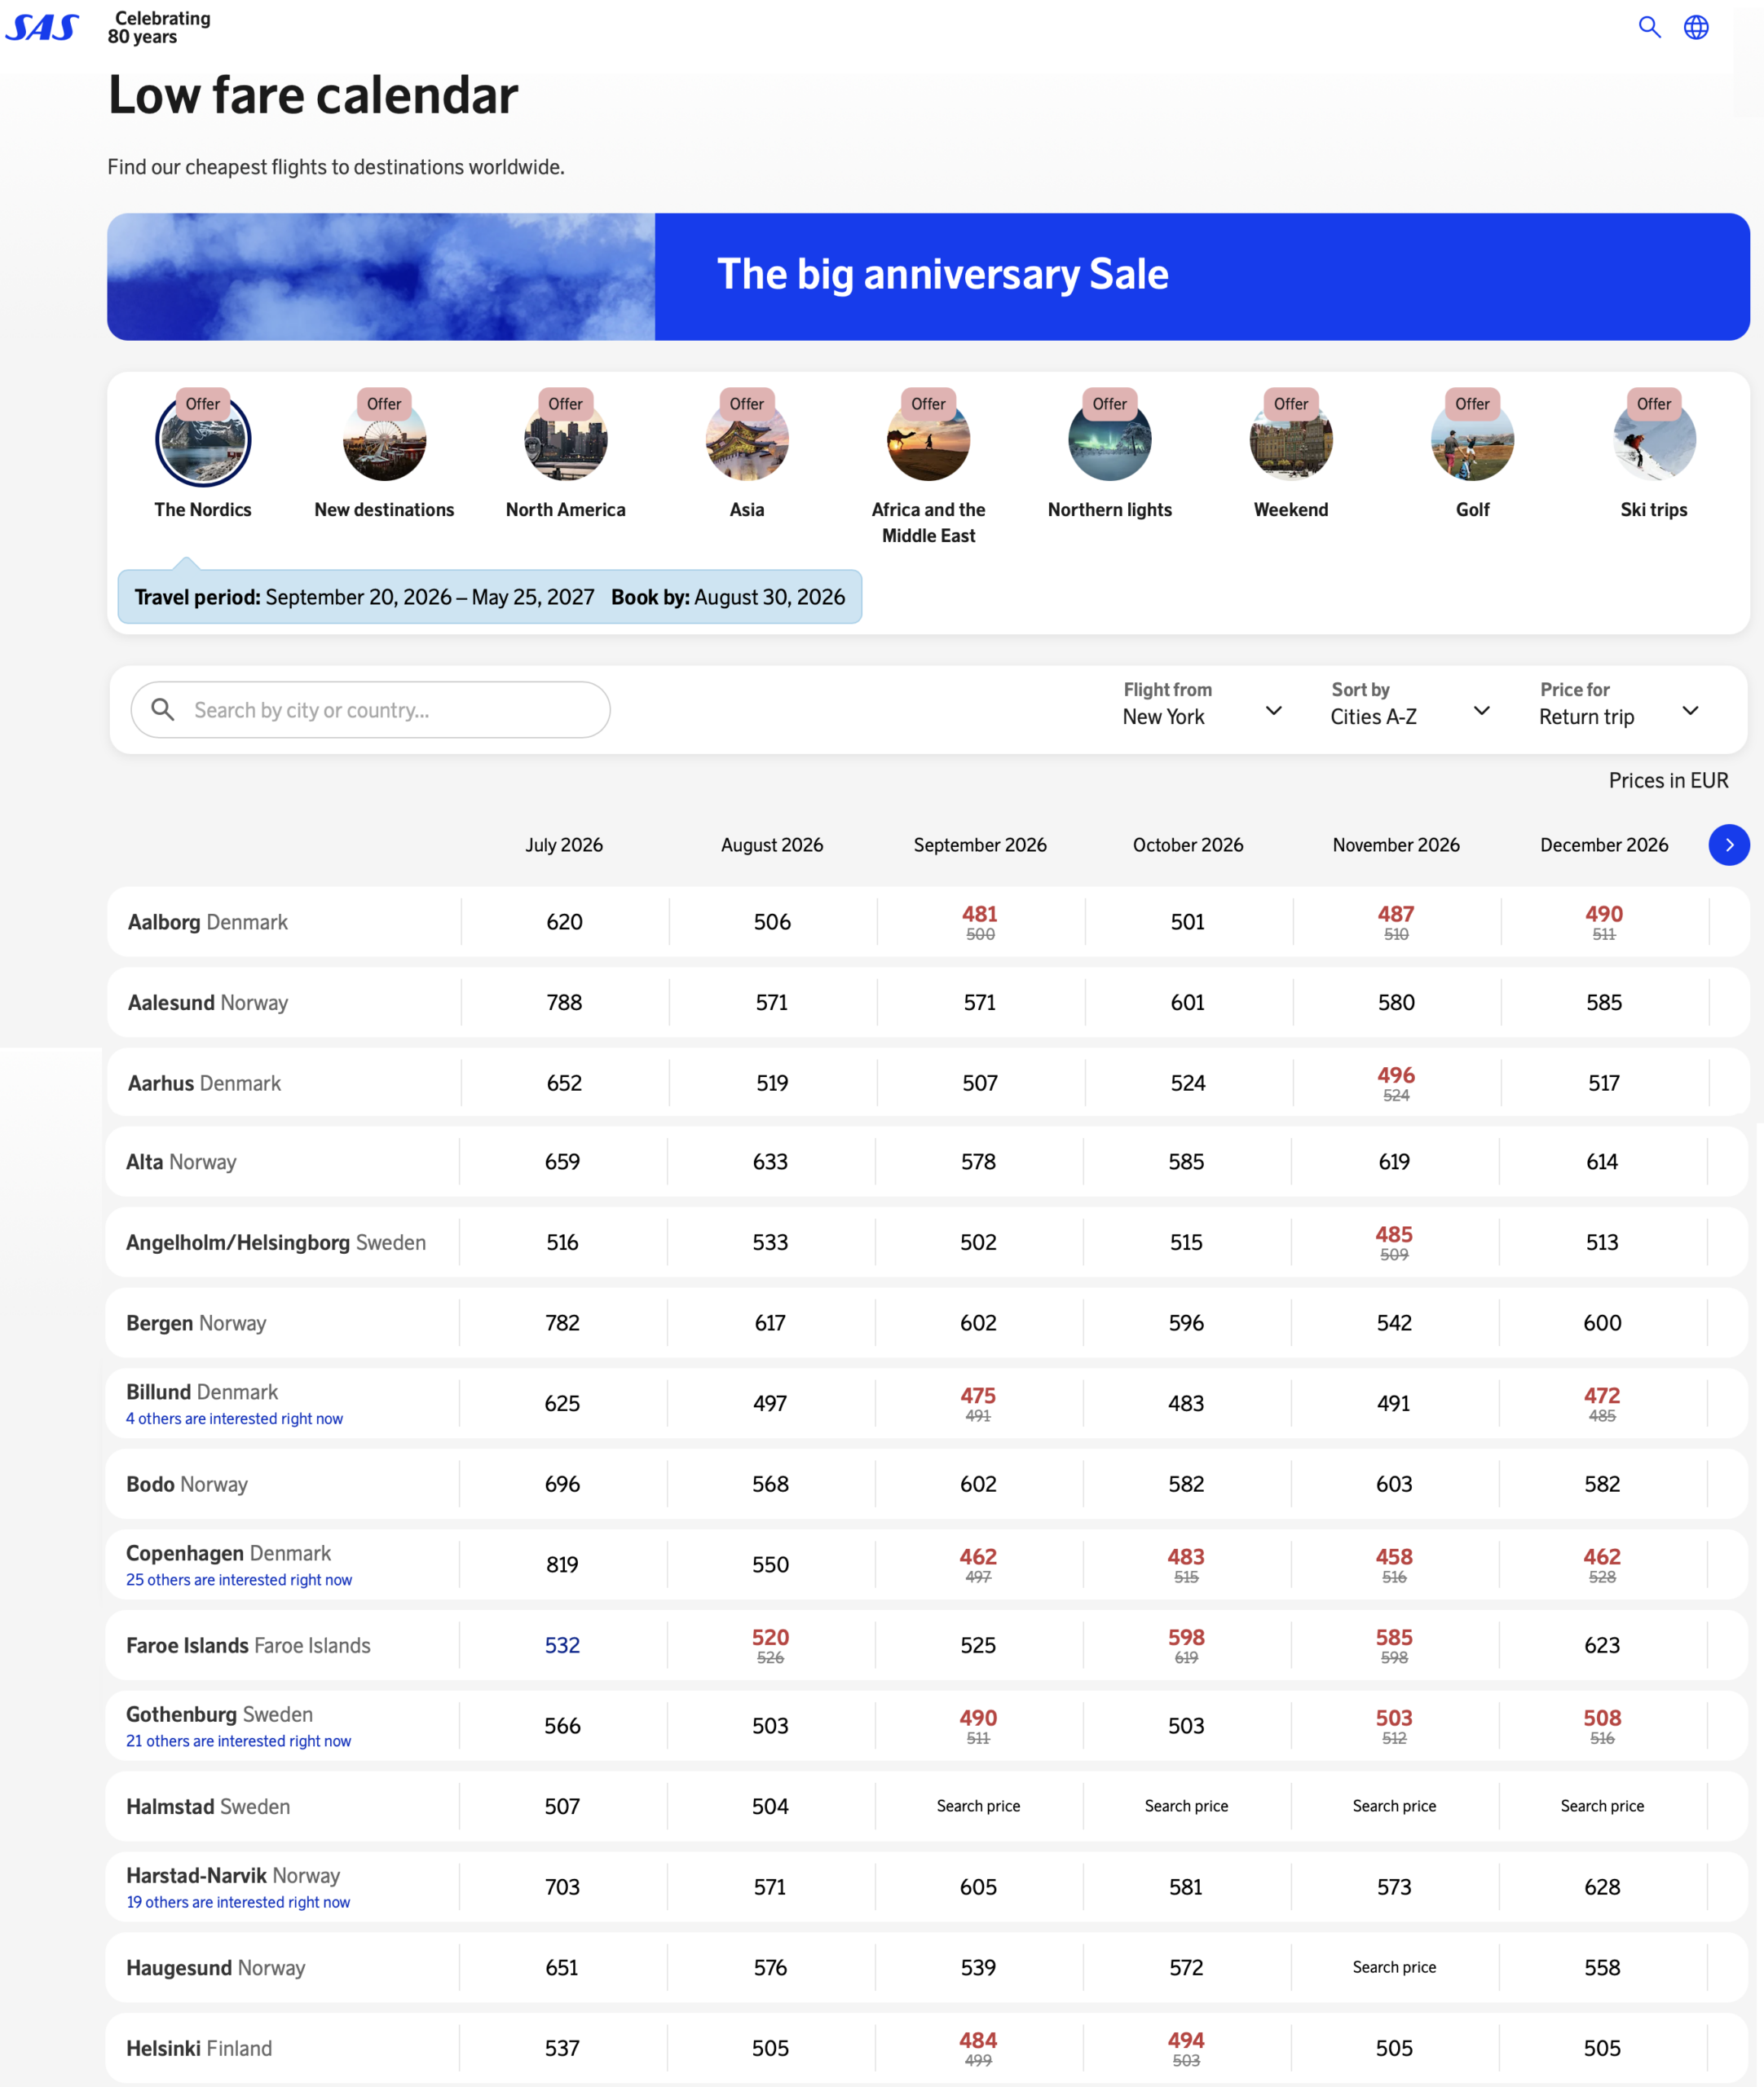The height and width of the screenshot is (2087, 1764).
Task: Open the Sort by Cities A-Z dropdown
Action: click(x=1410, y=704)
